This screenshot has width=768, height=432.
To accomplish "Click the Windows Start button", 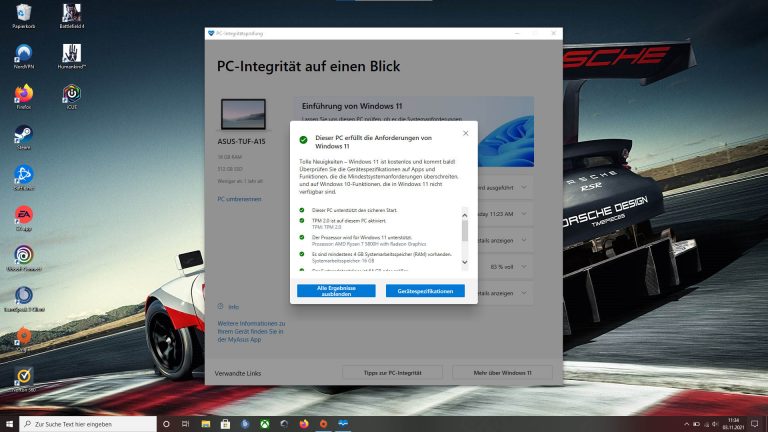I will (9, 424).
